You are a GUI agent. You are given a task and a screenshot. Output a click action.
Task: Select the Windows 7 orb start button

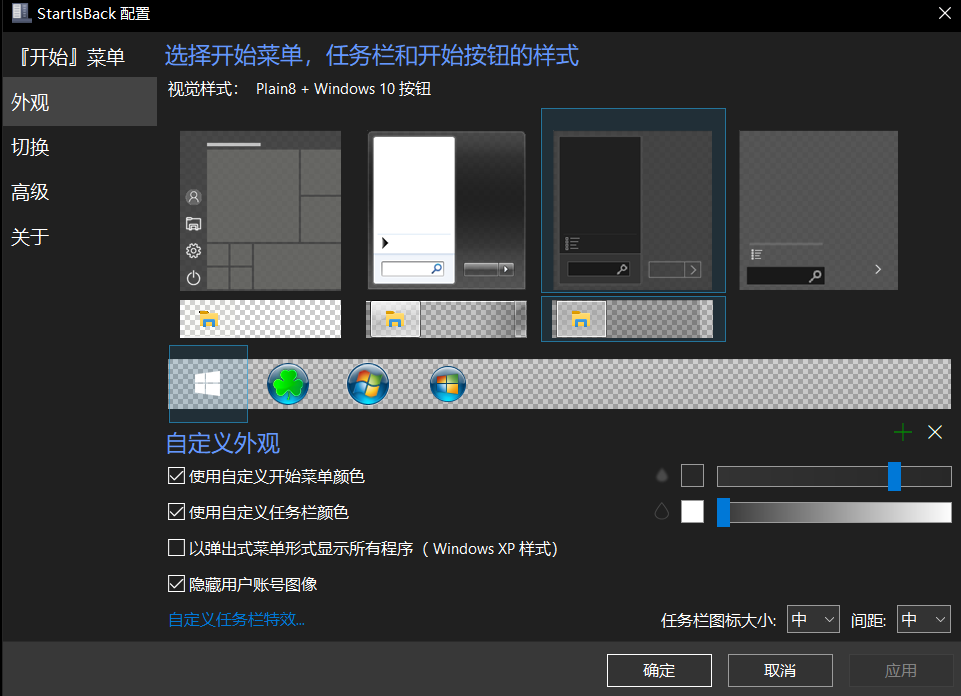(x=367, y=384)
